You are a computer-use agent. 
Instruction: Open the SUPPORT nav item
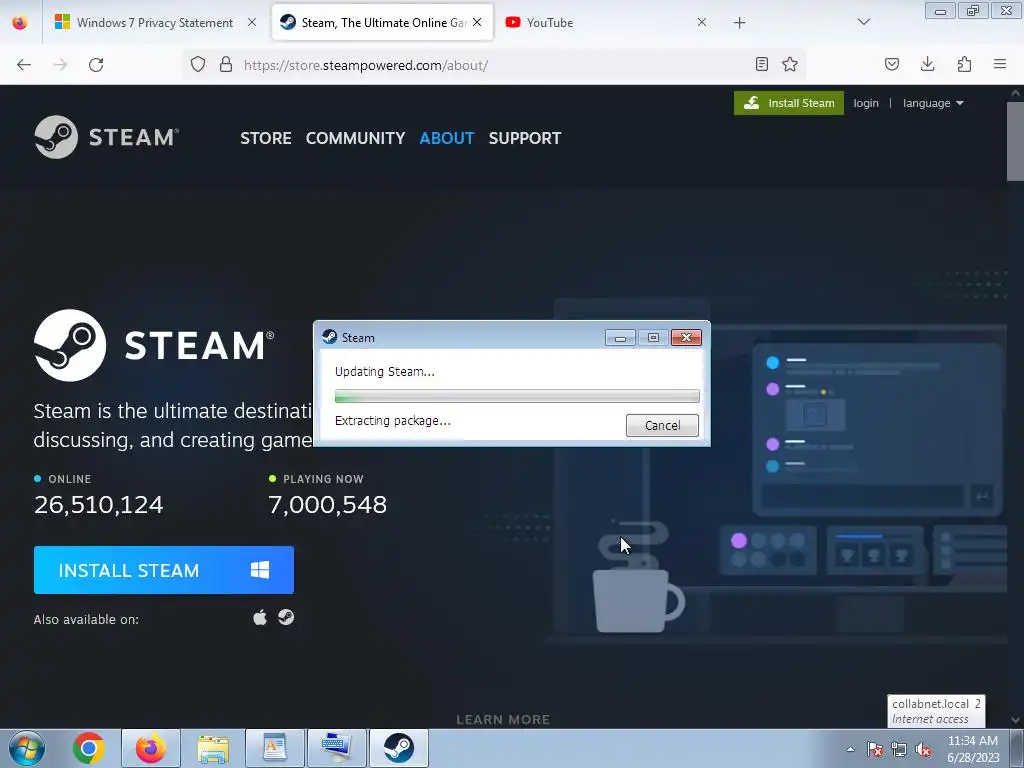click(x=525, y=138)
